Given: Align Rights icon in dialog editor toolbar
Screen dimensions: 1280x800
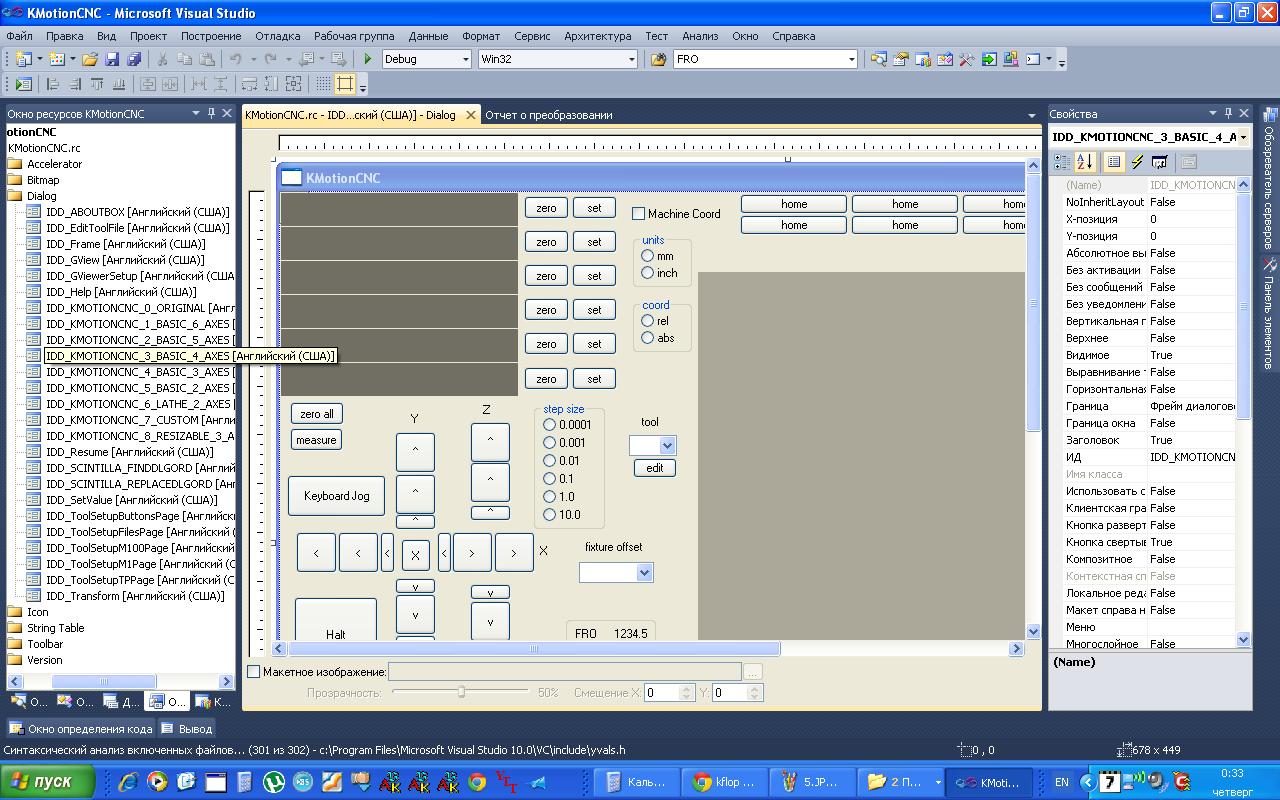Looking at the screenshot, I should click(75, 84).
